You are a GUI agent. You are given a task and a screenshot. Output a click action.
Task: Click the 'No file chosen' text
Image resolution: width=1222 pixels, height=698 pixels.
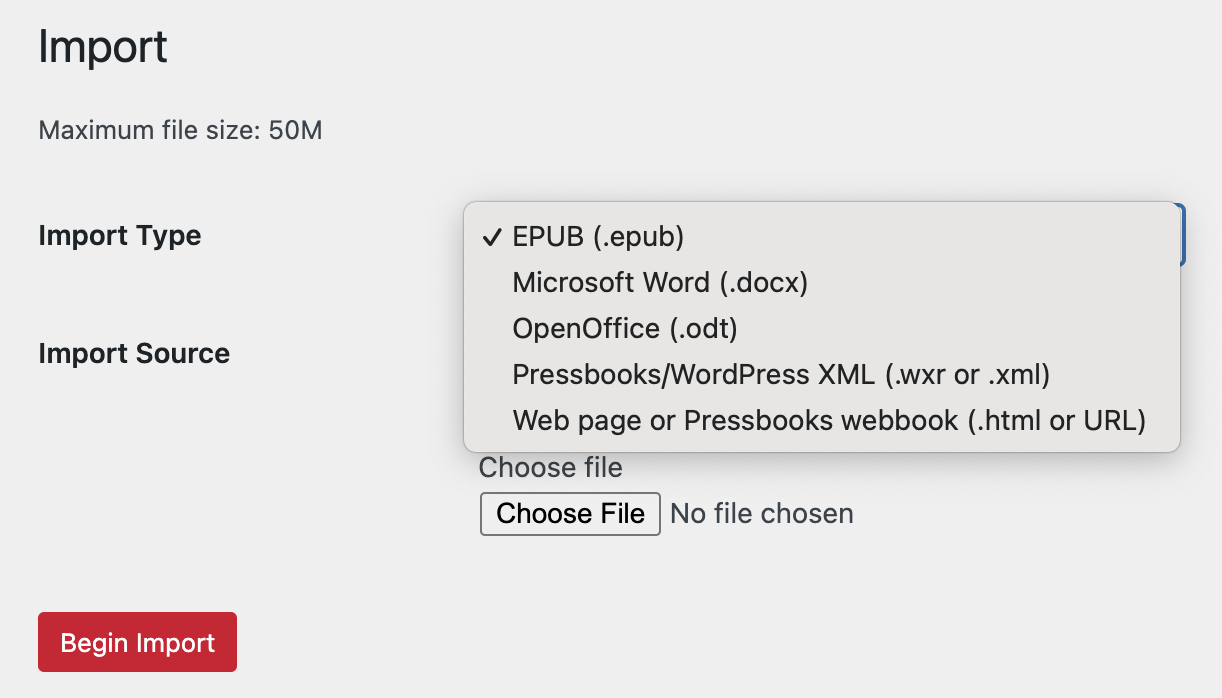click(x=762, y=514)
